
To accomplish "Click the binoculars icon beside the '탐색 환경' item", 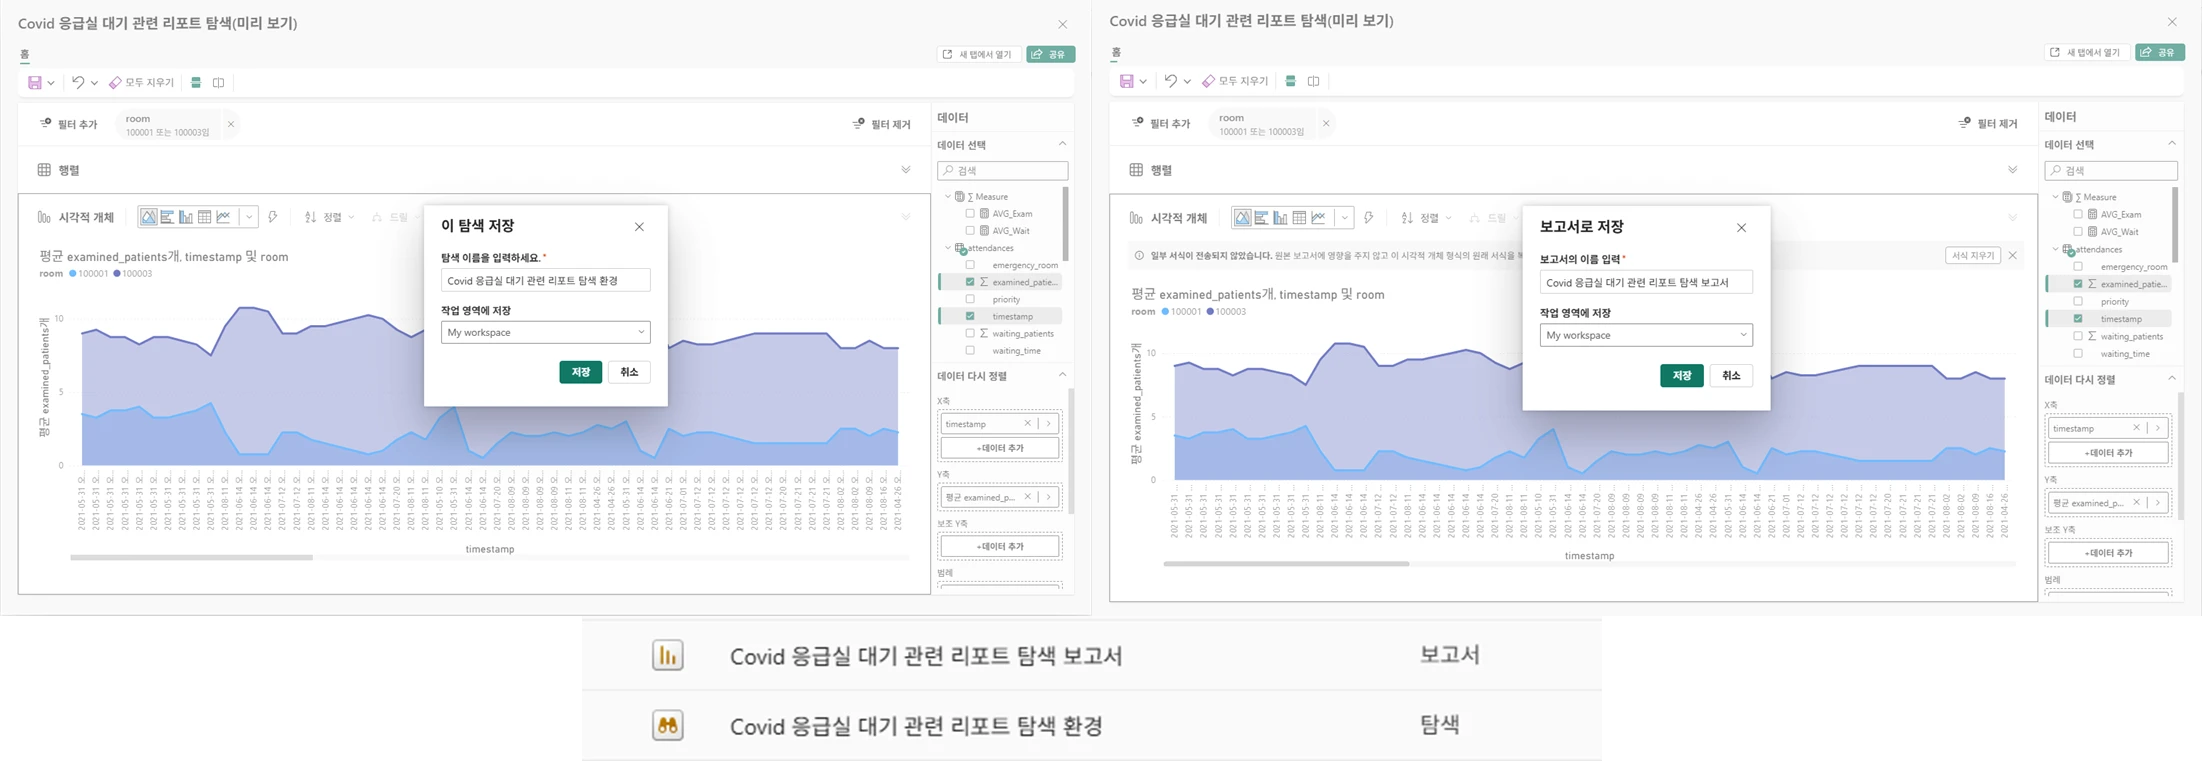I will click(667, 726).
